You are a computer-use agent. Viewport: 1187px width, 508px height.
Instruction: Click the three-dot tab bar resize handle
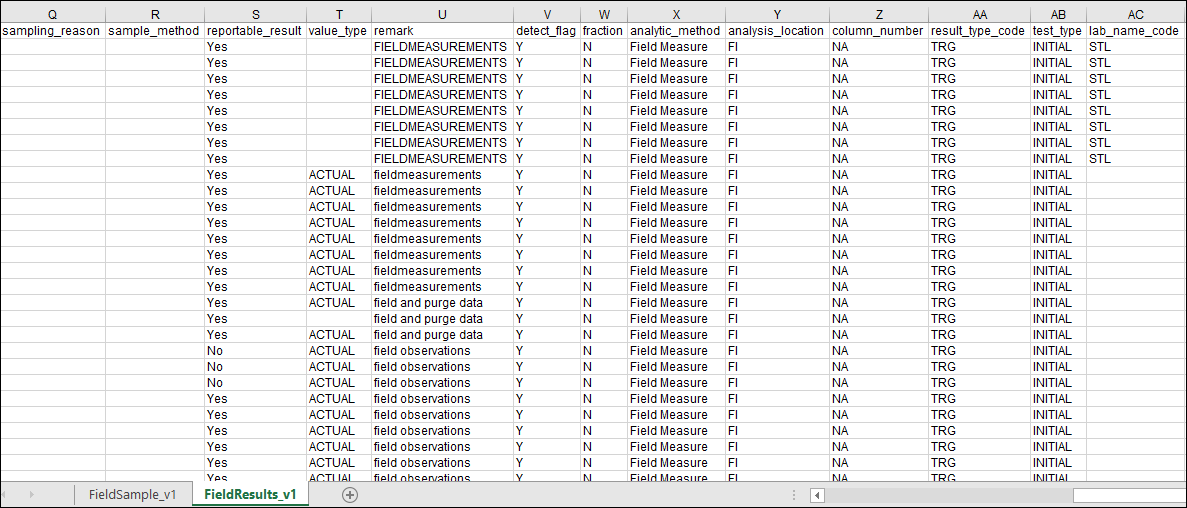(x=793, y=495)
